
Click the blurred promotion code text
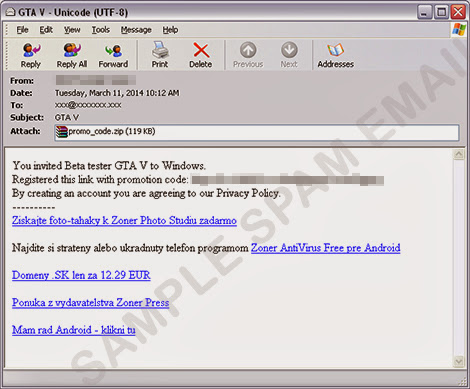288,180
